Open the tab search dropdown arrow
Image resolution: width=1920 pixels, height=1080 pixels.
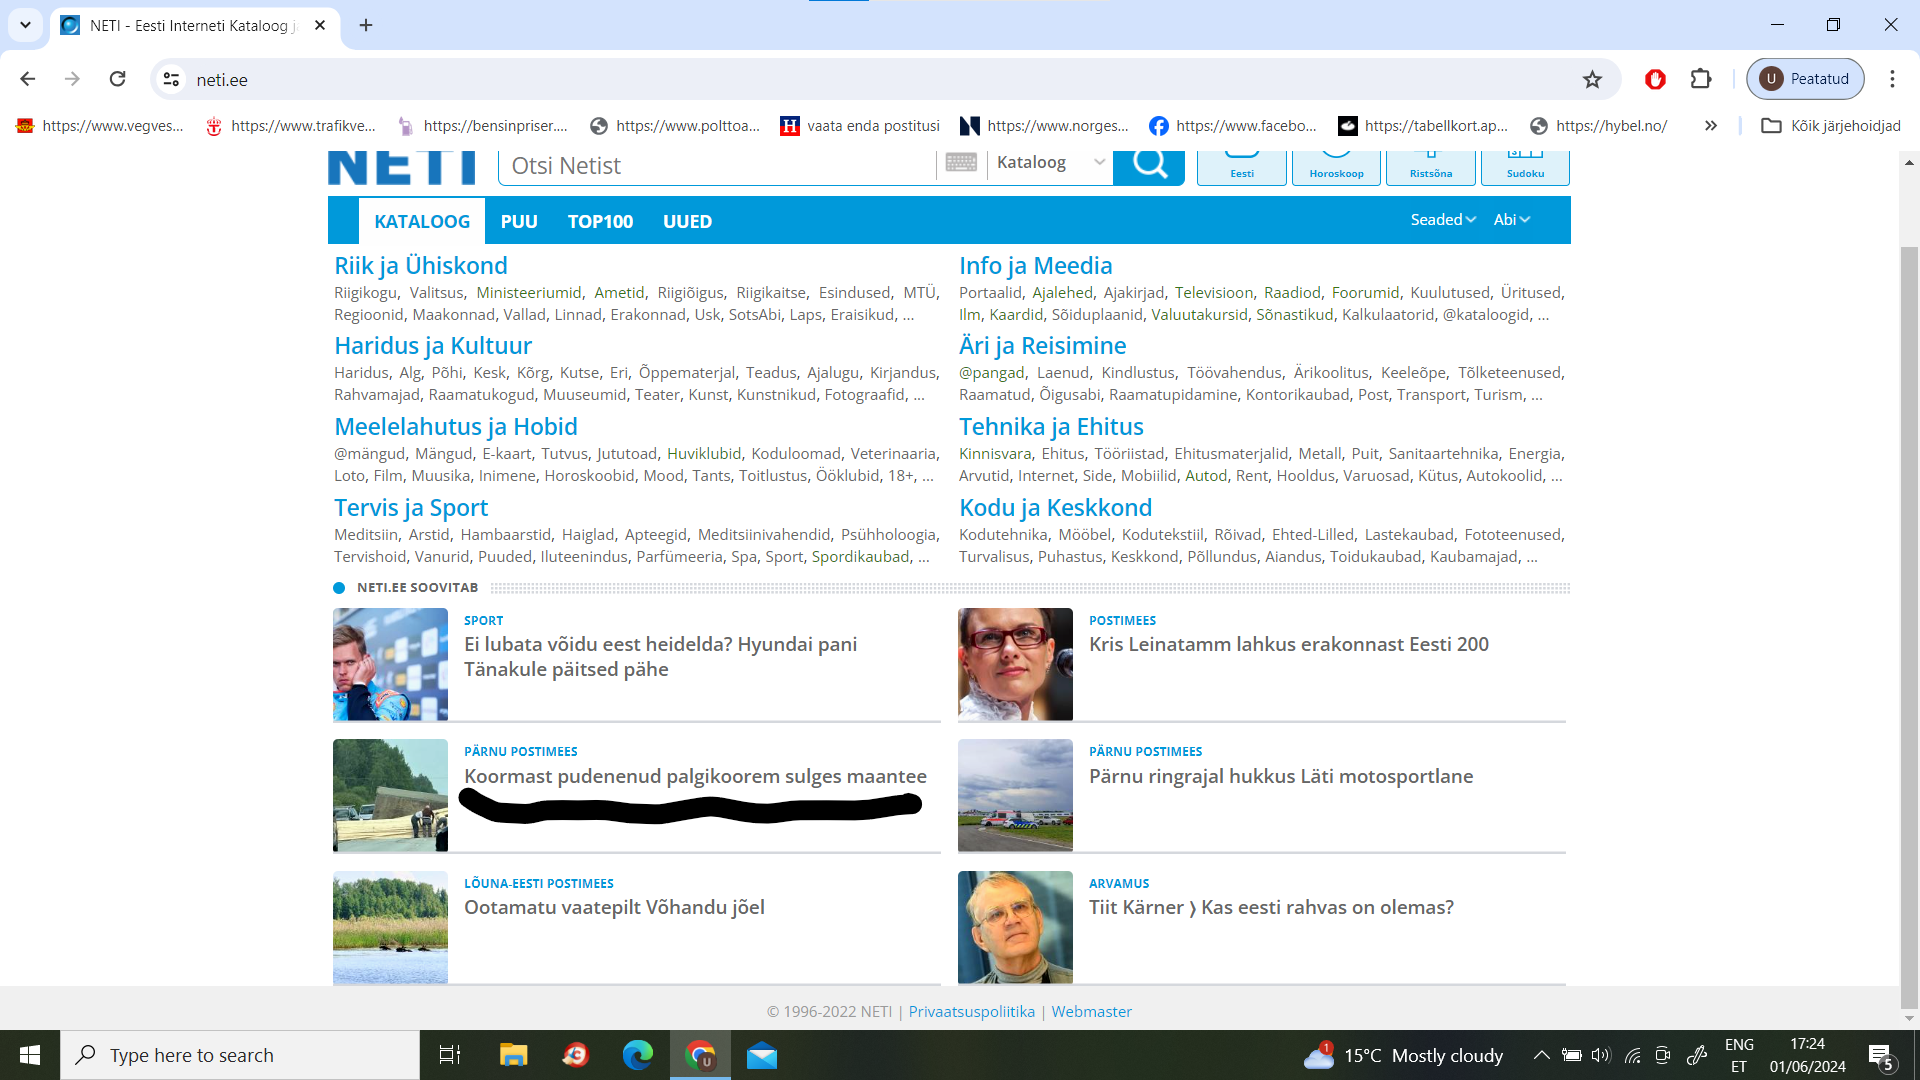click(25, 25)
